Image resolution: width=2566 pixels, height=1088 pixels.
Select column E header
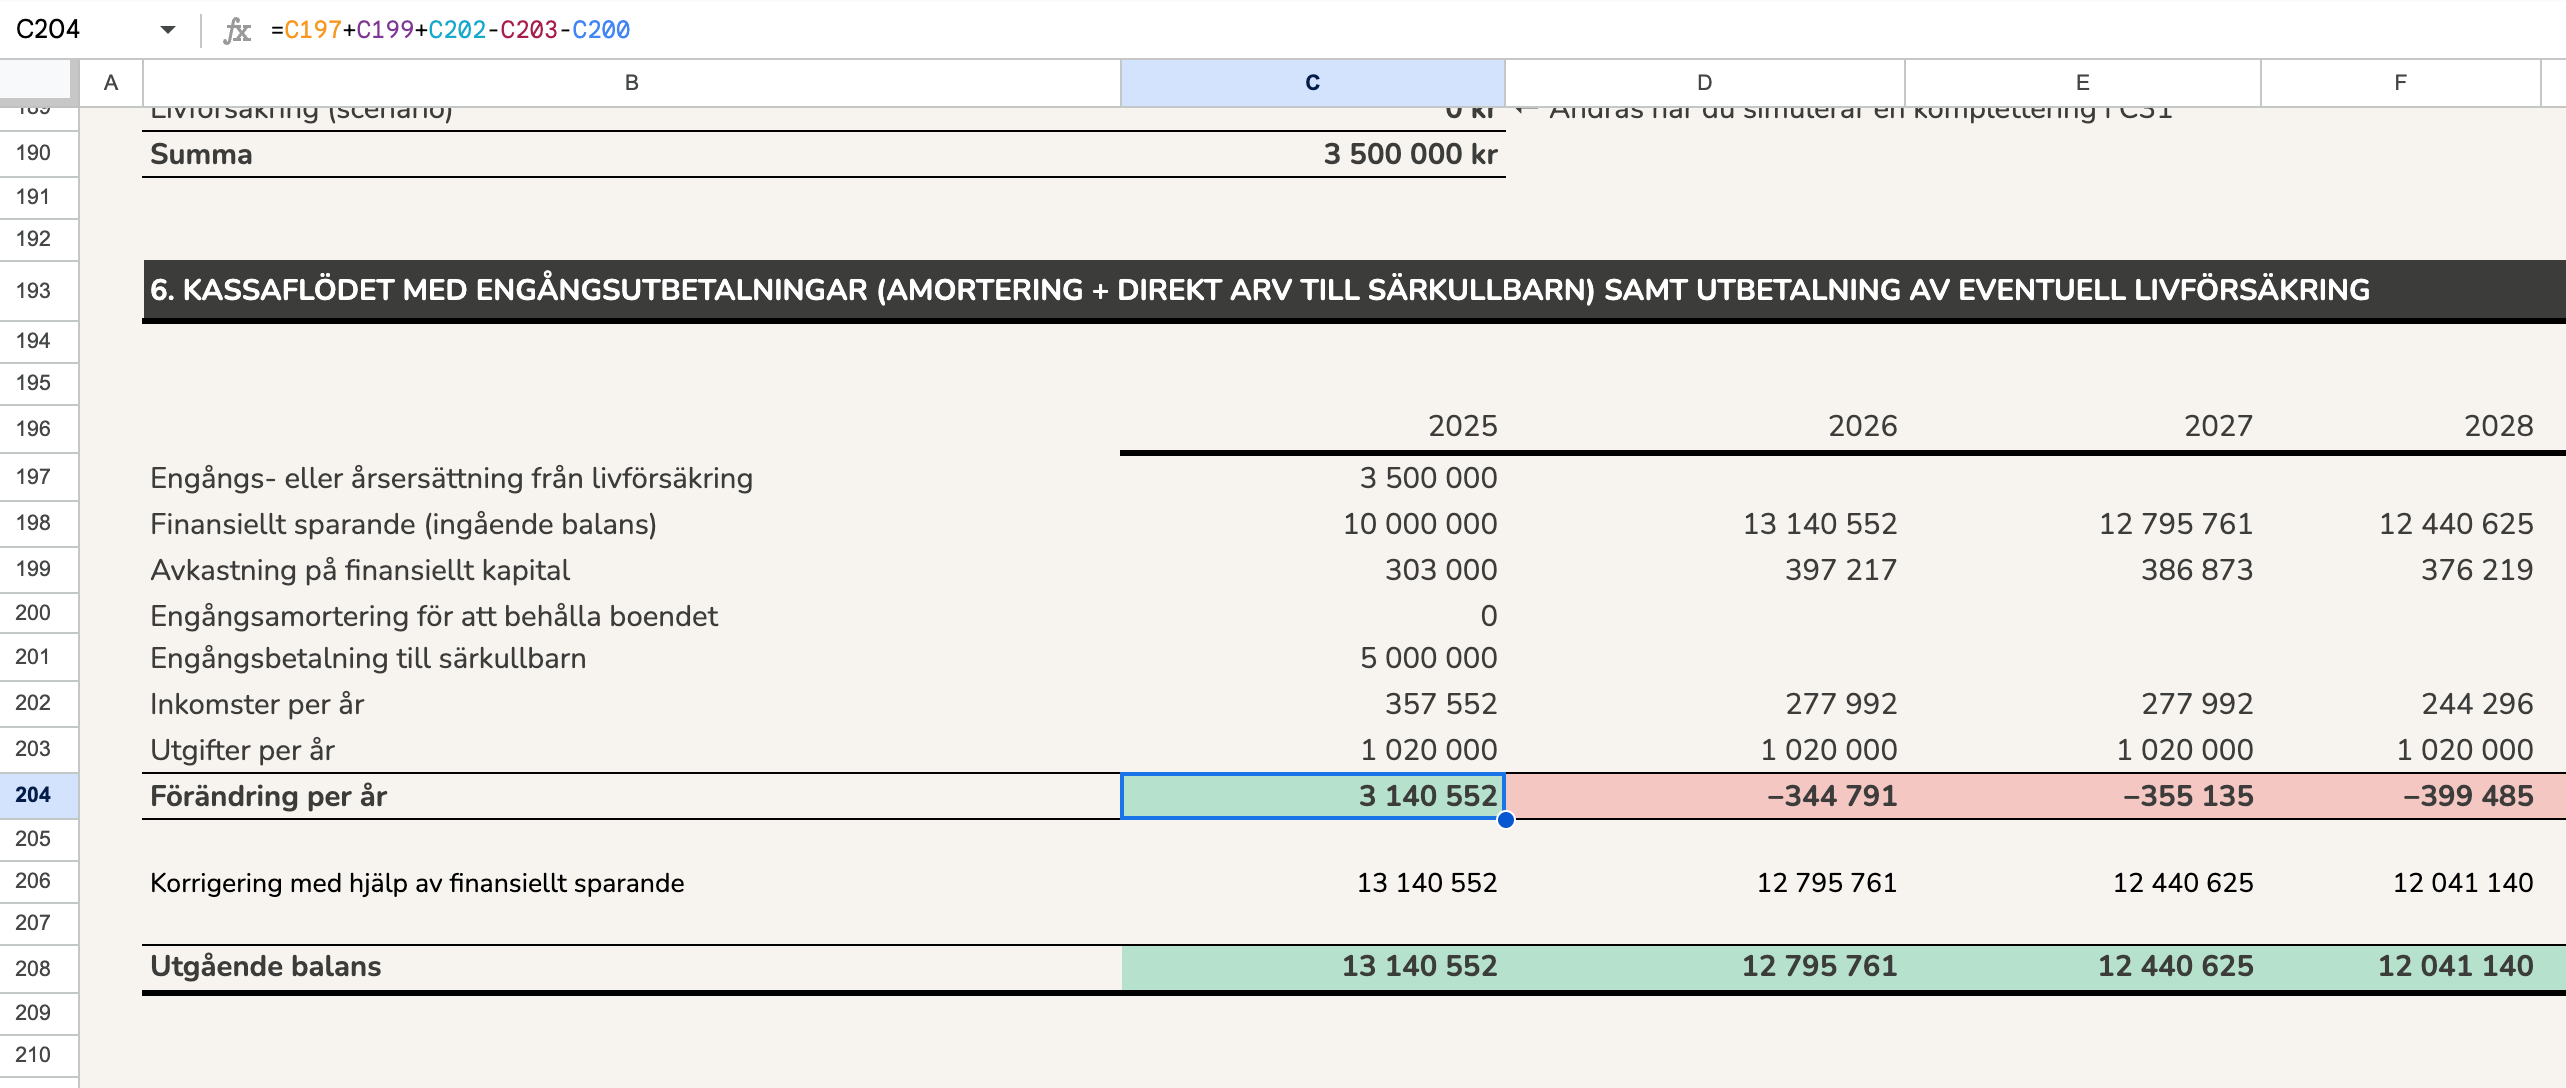(x=2082, y=83)
